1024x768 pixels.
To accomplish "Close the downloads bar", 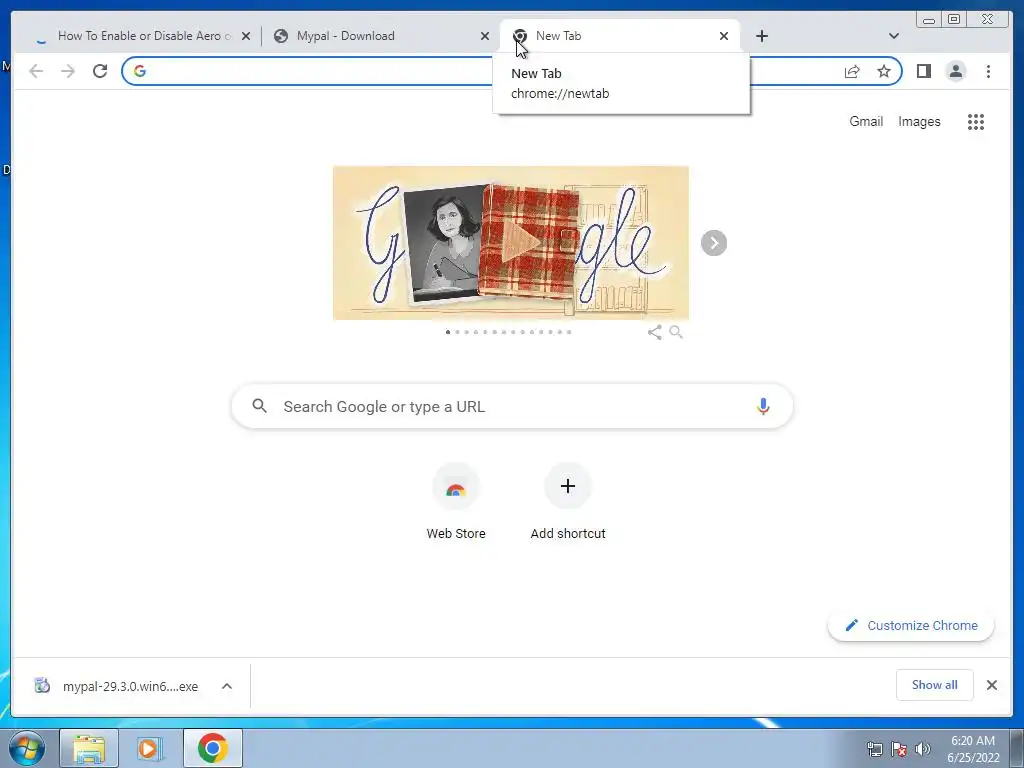I will point(991,685).
